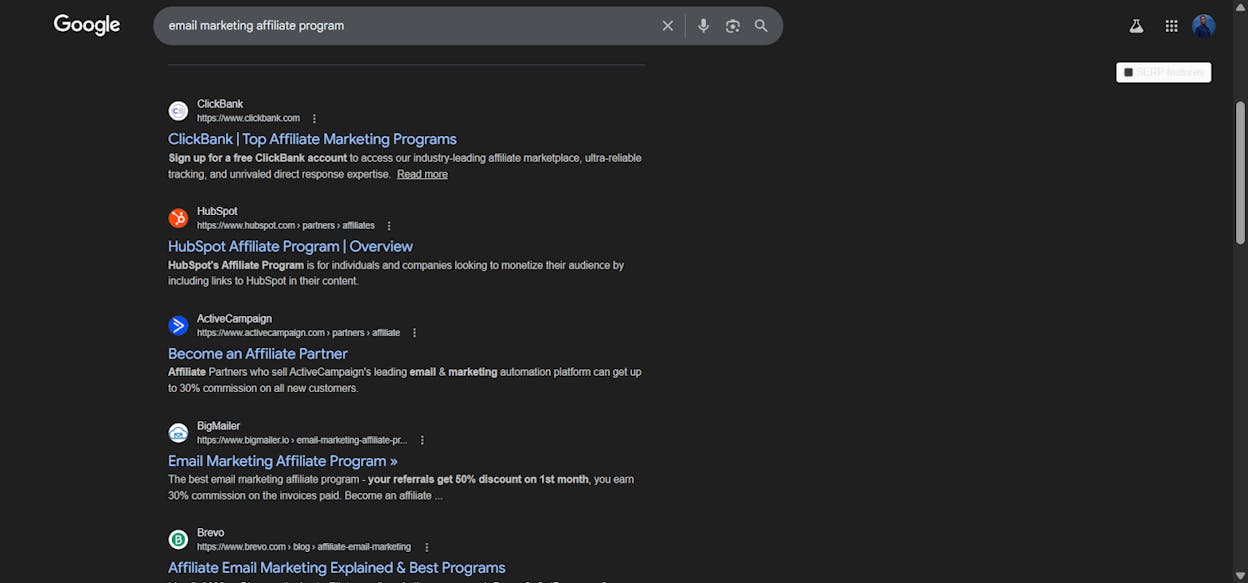Click the hubspot.com partners affiliates URL
Viewport: 1248px width, 583px height.
click(x=286, y=226)
